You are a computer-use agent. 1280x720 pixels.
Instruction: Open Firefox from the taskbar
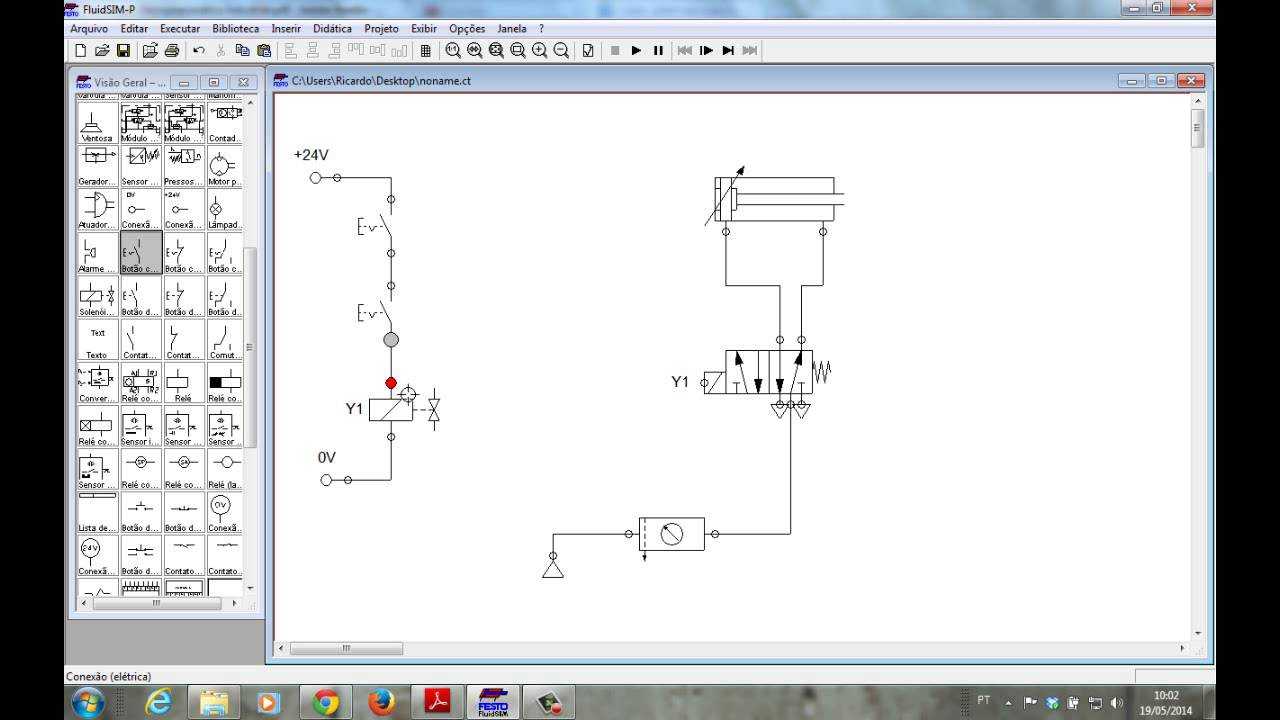[381, 702]
